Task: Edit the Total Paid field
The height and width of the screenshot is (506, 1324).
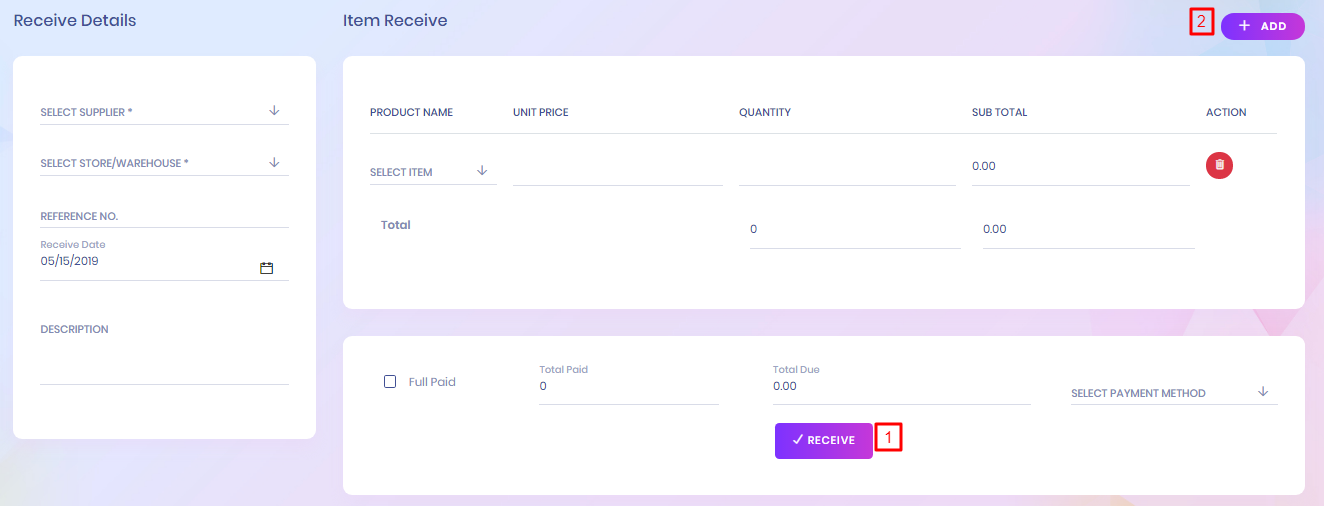Action: pyautogui.click(x=628, y=386)
